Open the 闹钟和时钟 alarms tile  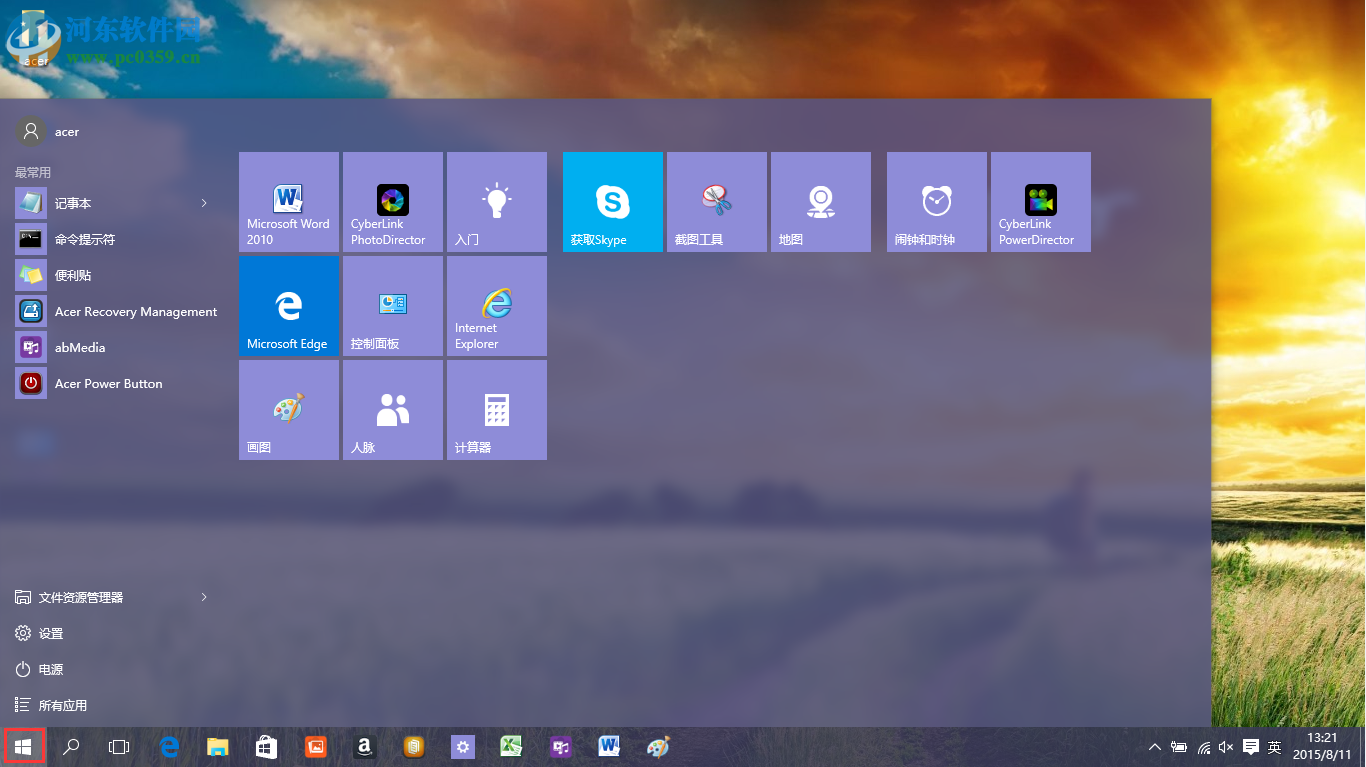point(936,201)
